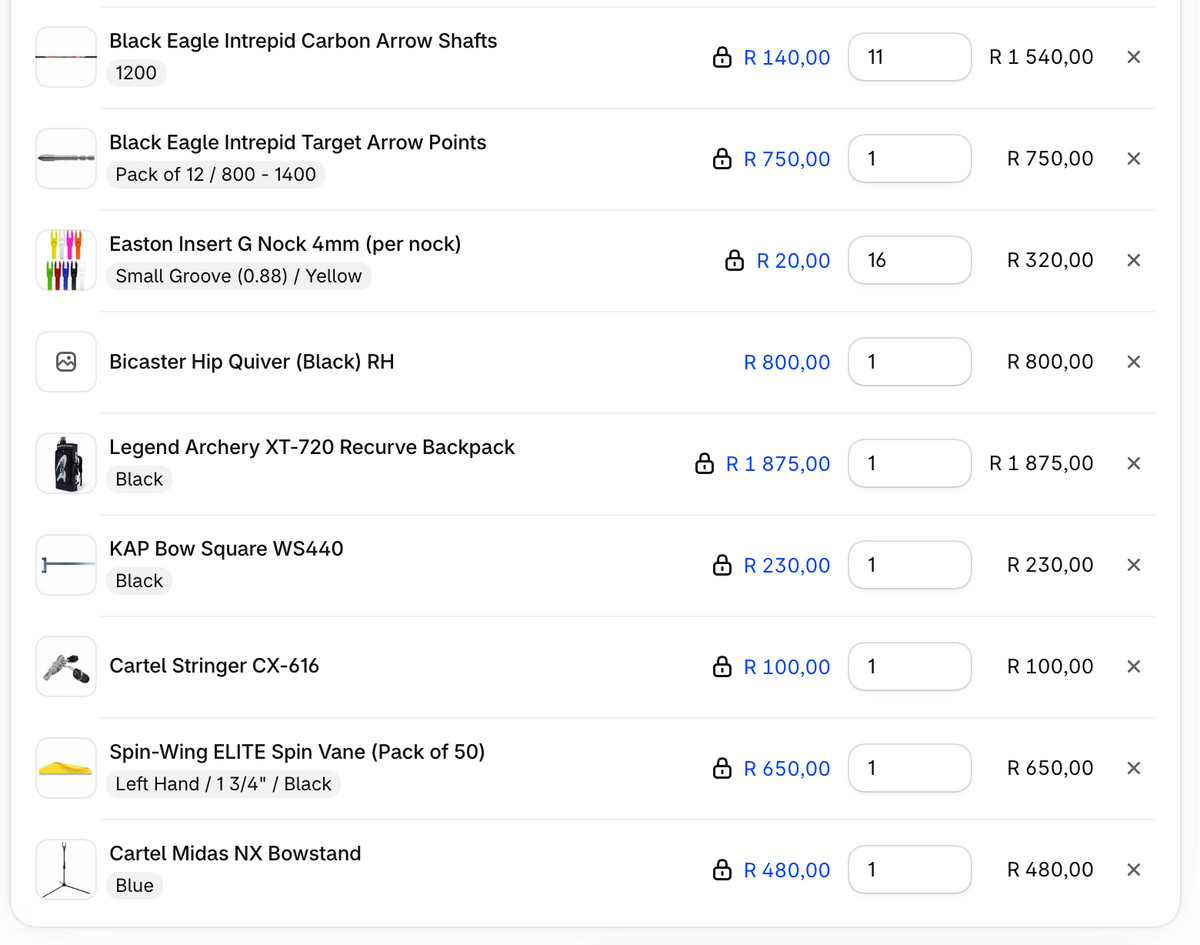Remove Legend Archery XT-720 Recurve Backpack
This screenshot has width=1200, height=945.
pyautogui.click(x=1133, y=463)
